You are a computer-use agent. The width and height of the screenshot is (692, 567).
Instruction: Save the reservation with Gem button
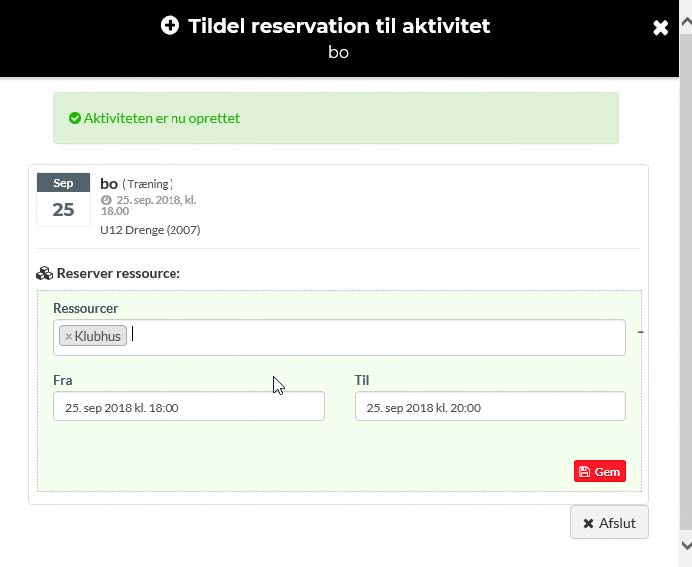point(600,471)
